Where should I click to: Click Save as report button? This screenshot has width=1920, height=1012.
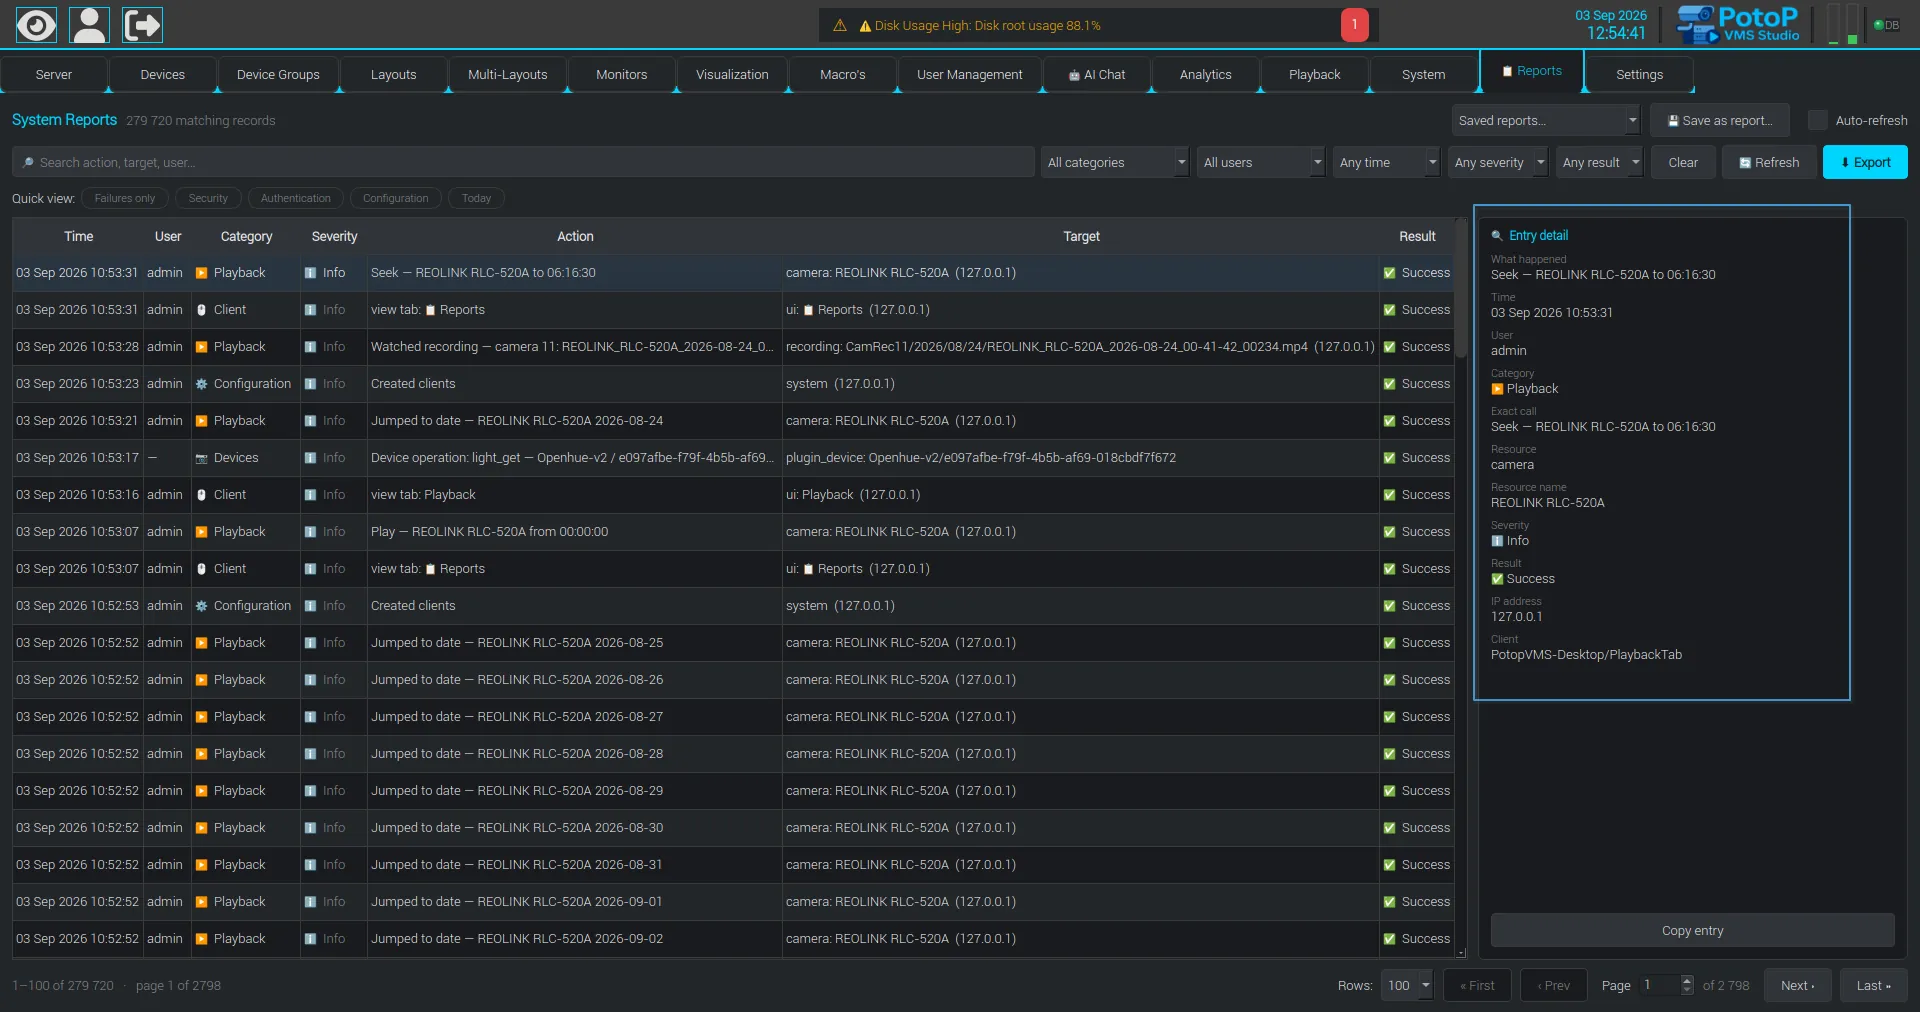(1720, 120)
